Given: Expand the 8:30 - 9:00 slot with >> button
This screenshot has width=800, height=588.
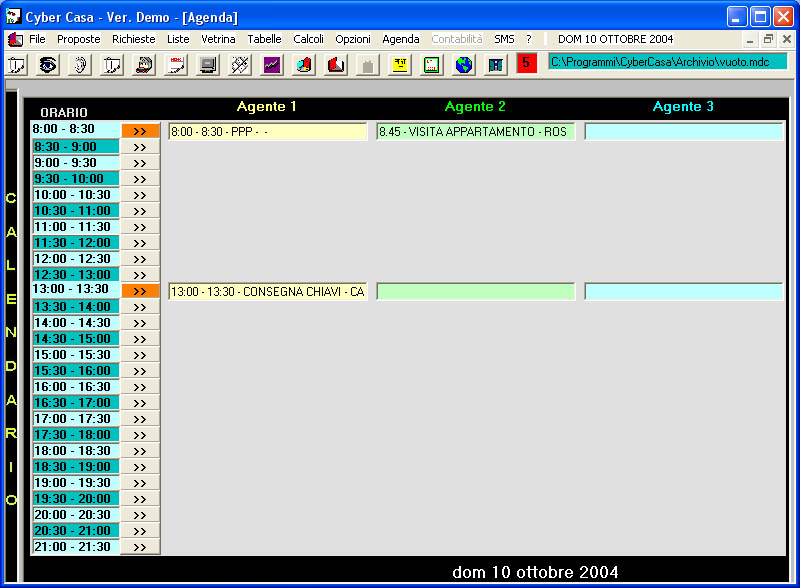Looking at the screenshot, I should 140,147.
